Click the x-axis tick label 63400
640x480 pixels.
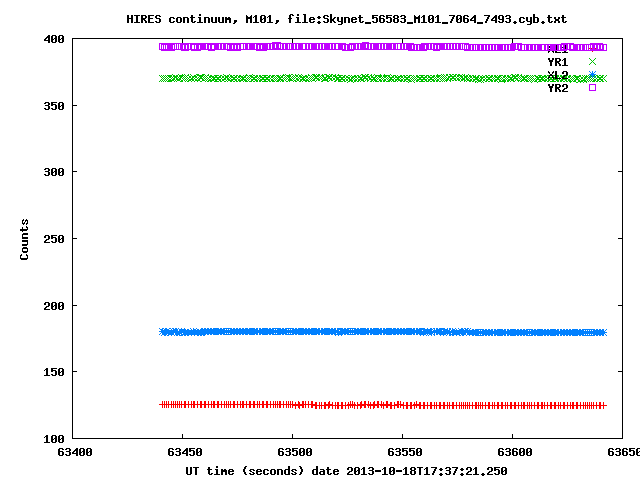pos(75,452)
